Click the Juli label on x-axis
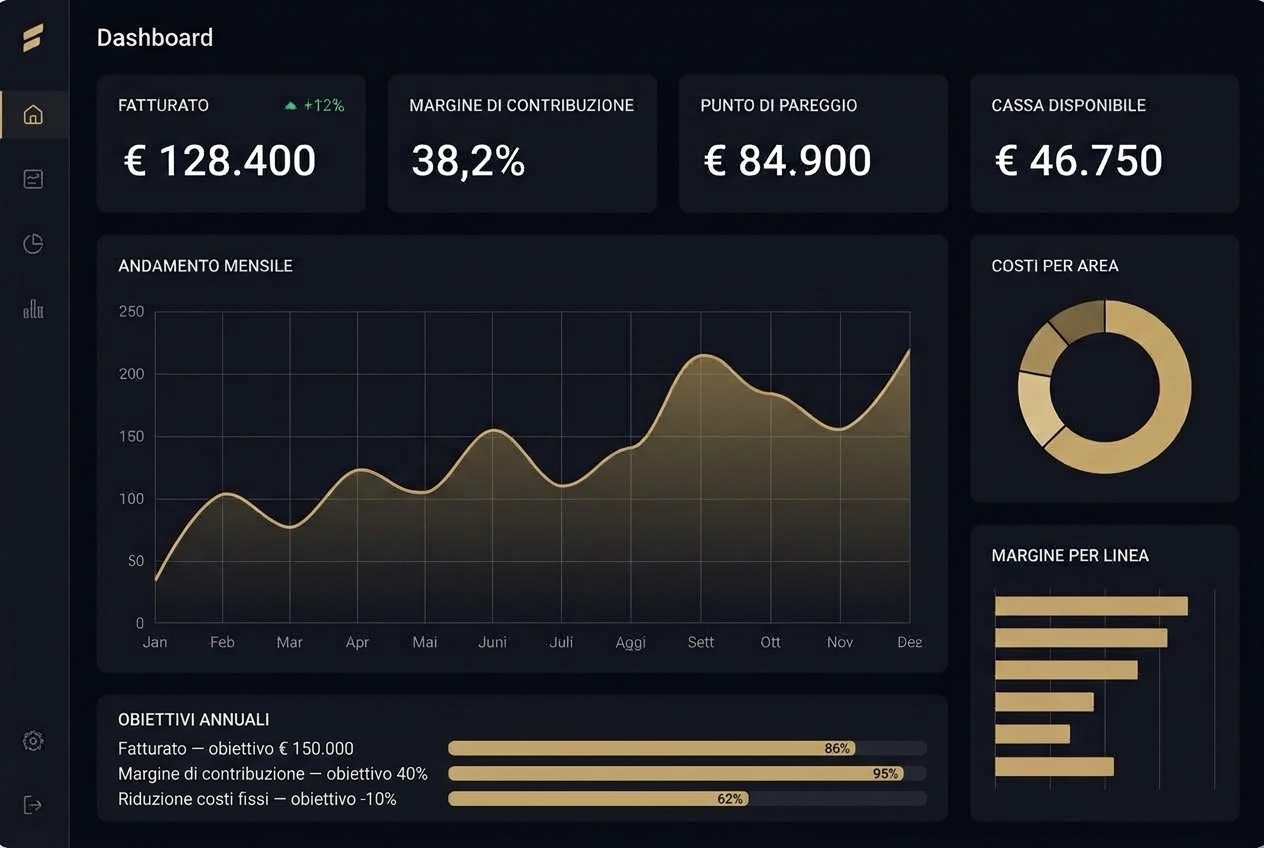 [561, 642]
